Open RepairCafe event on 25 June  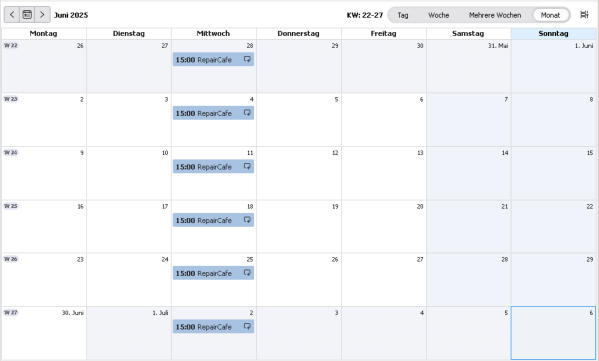pyautogui.click(x=213, y=273)
